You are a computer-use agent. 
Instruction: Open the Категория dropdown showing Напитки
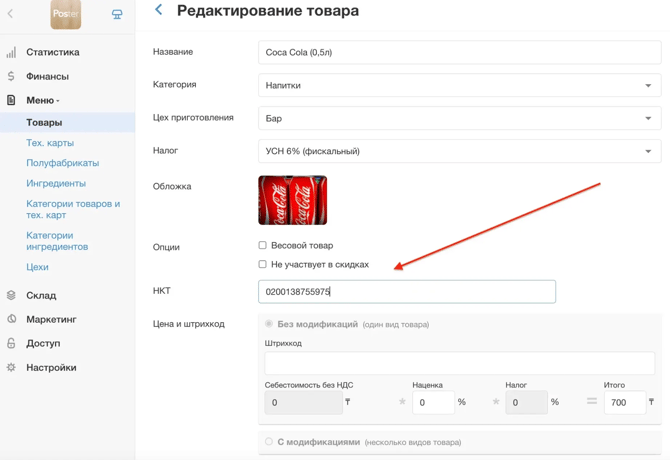[x=459, y=86]
